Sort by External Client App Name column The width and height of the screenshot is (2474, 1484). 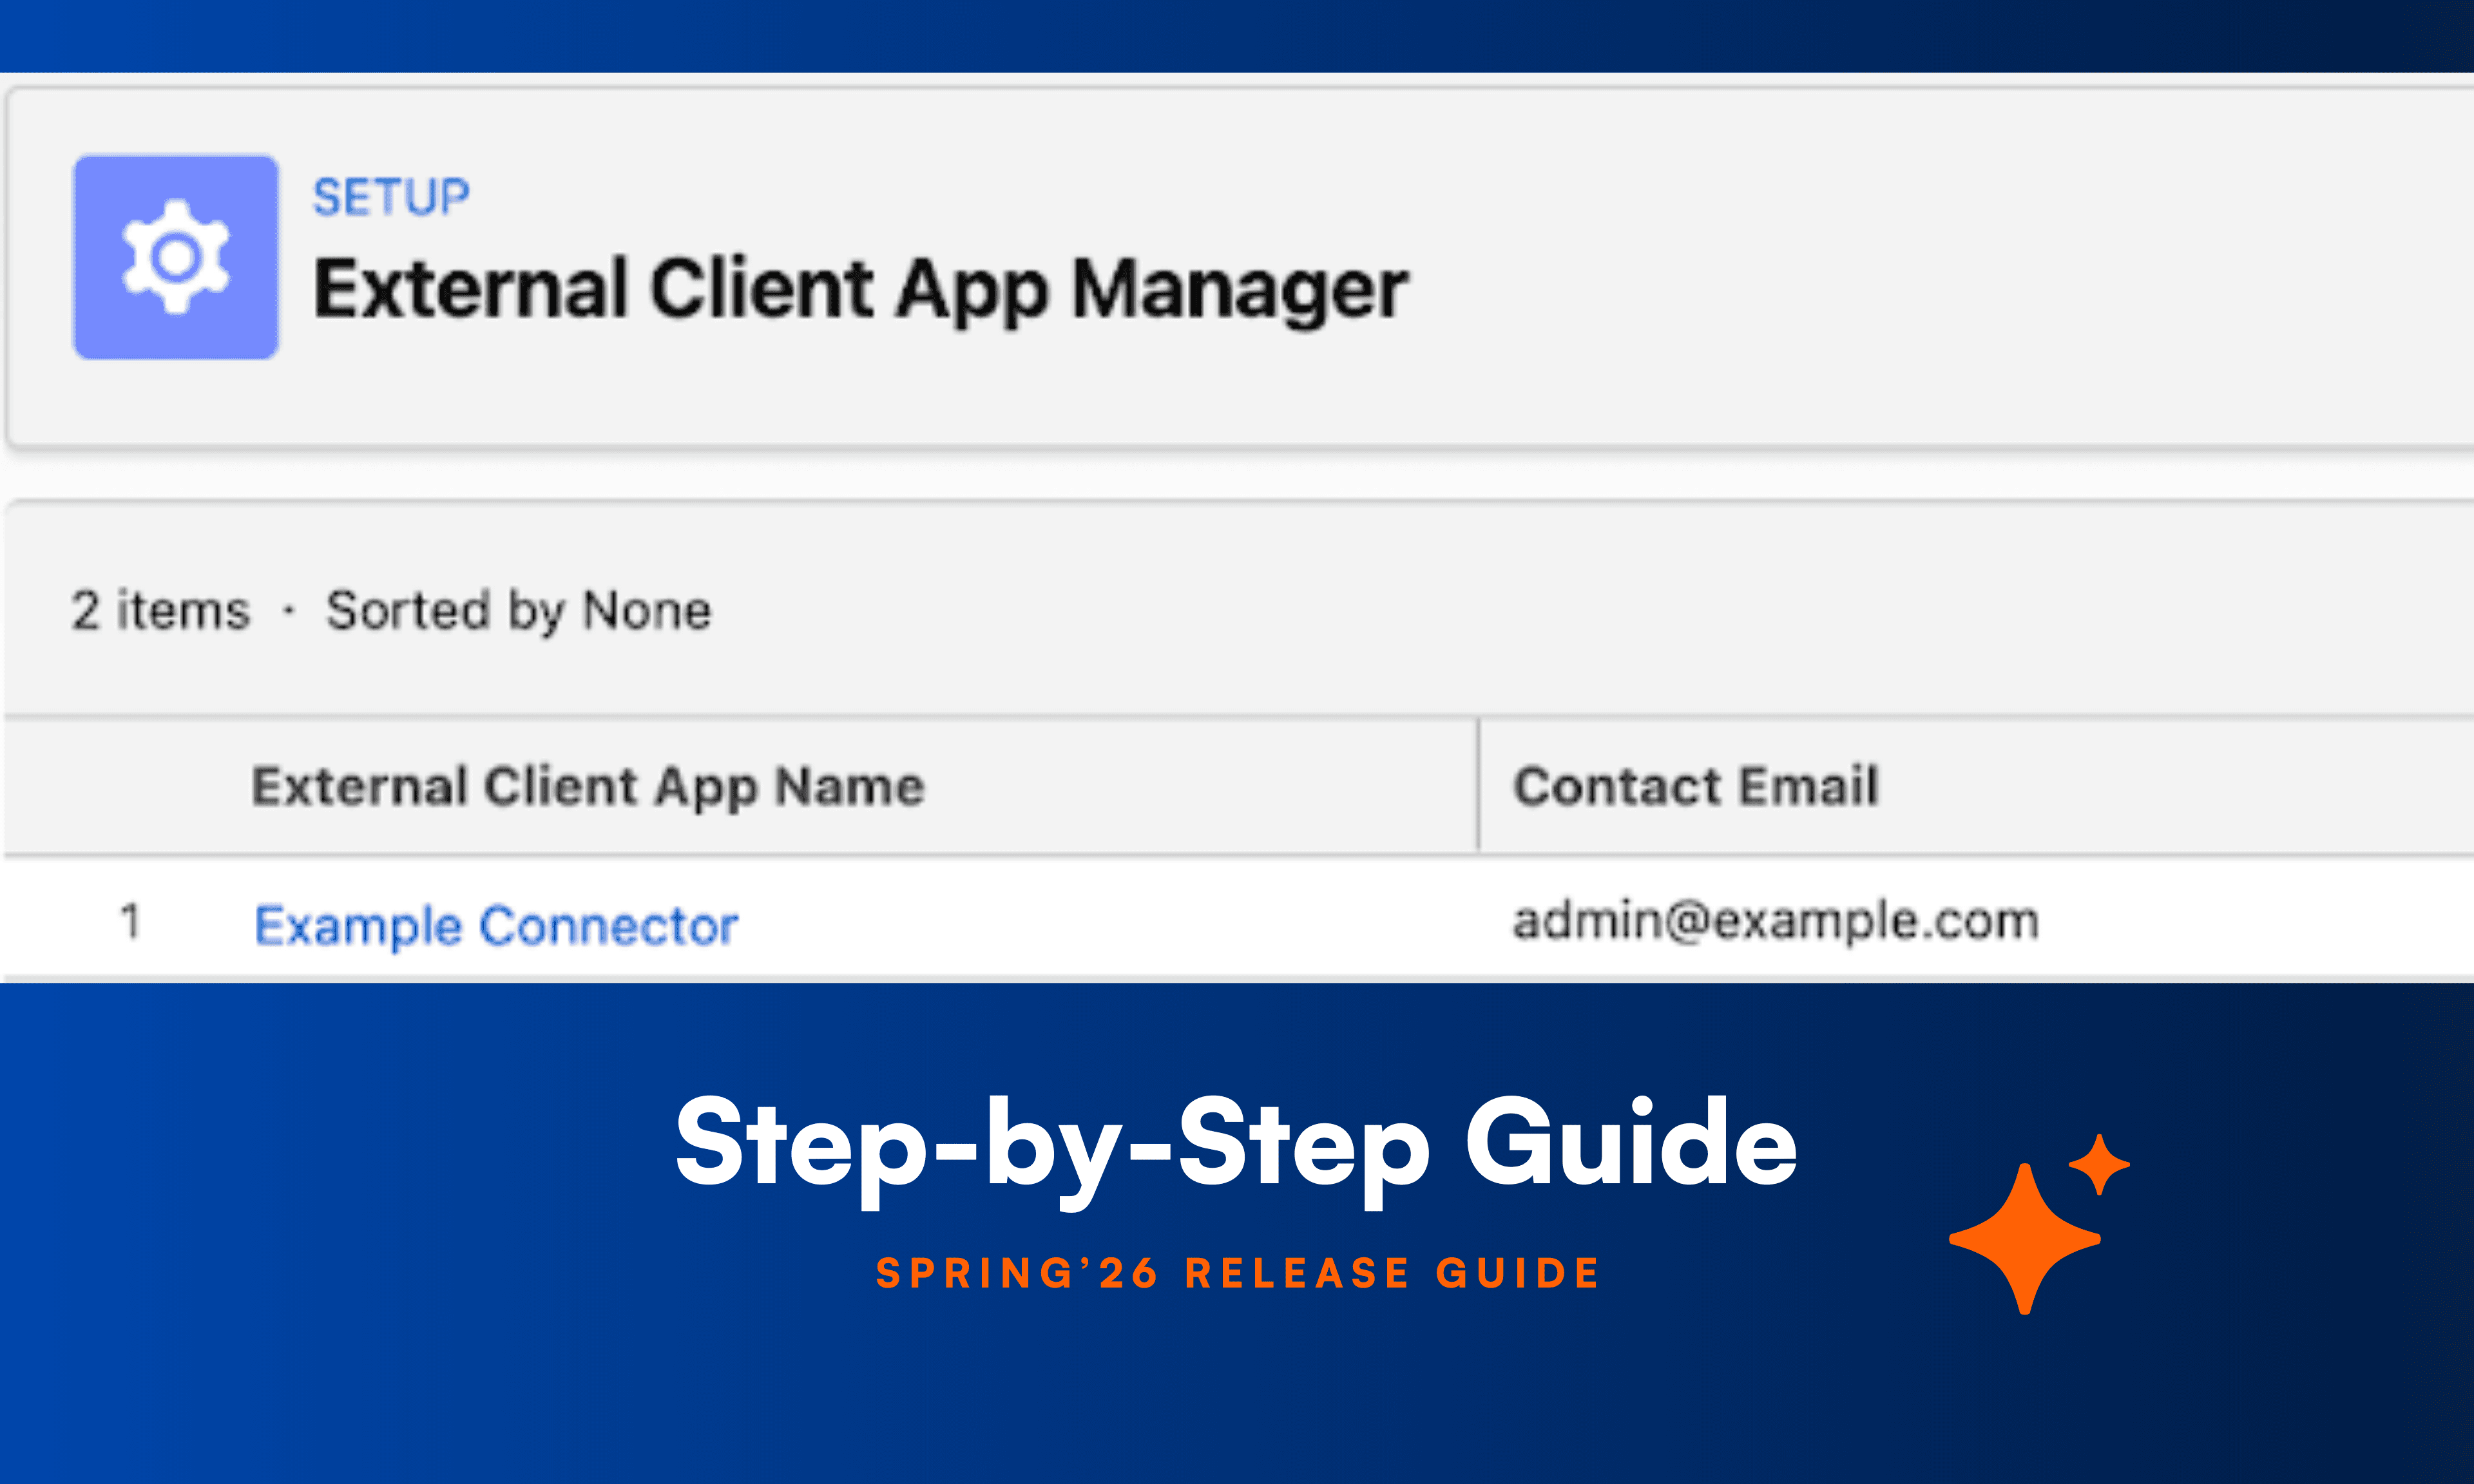pyautogui.click(x=588, y=786)
